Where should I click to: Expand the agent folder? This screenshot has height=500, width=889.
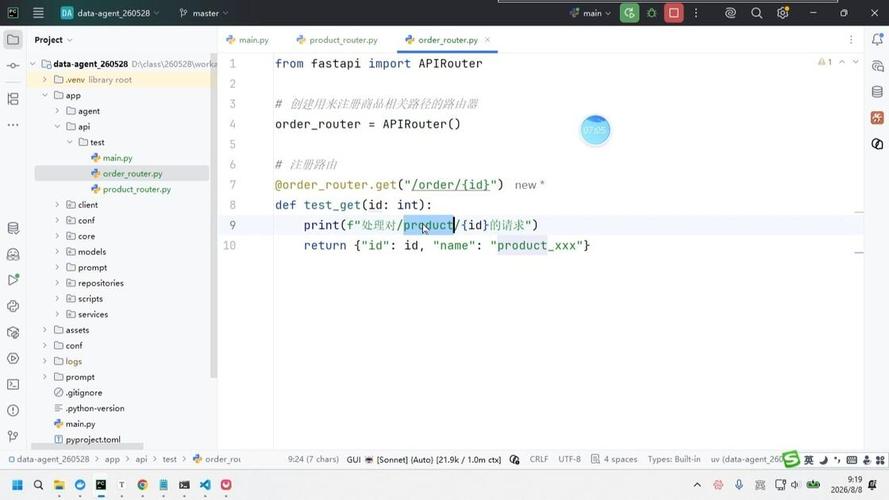[57, 111]
